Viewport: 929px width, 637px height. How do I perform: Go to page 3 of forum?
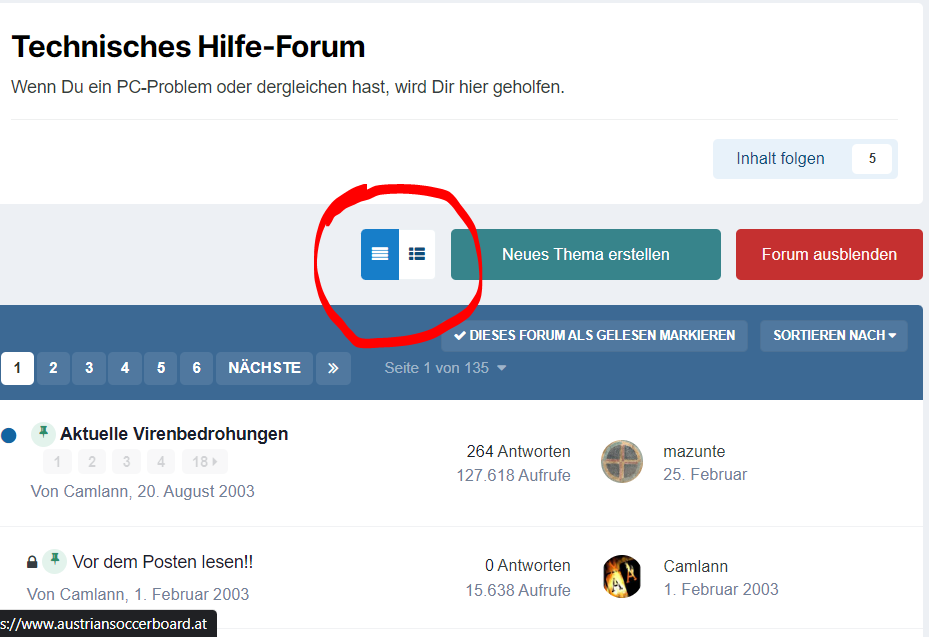[x=89, y=368]
